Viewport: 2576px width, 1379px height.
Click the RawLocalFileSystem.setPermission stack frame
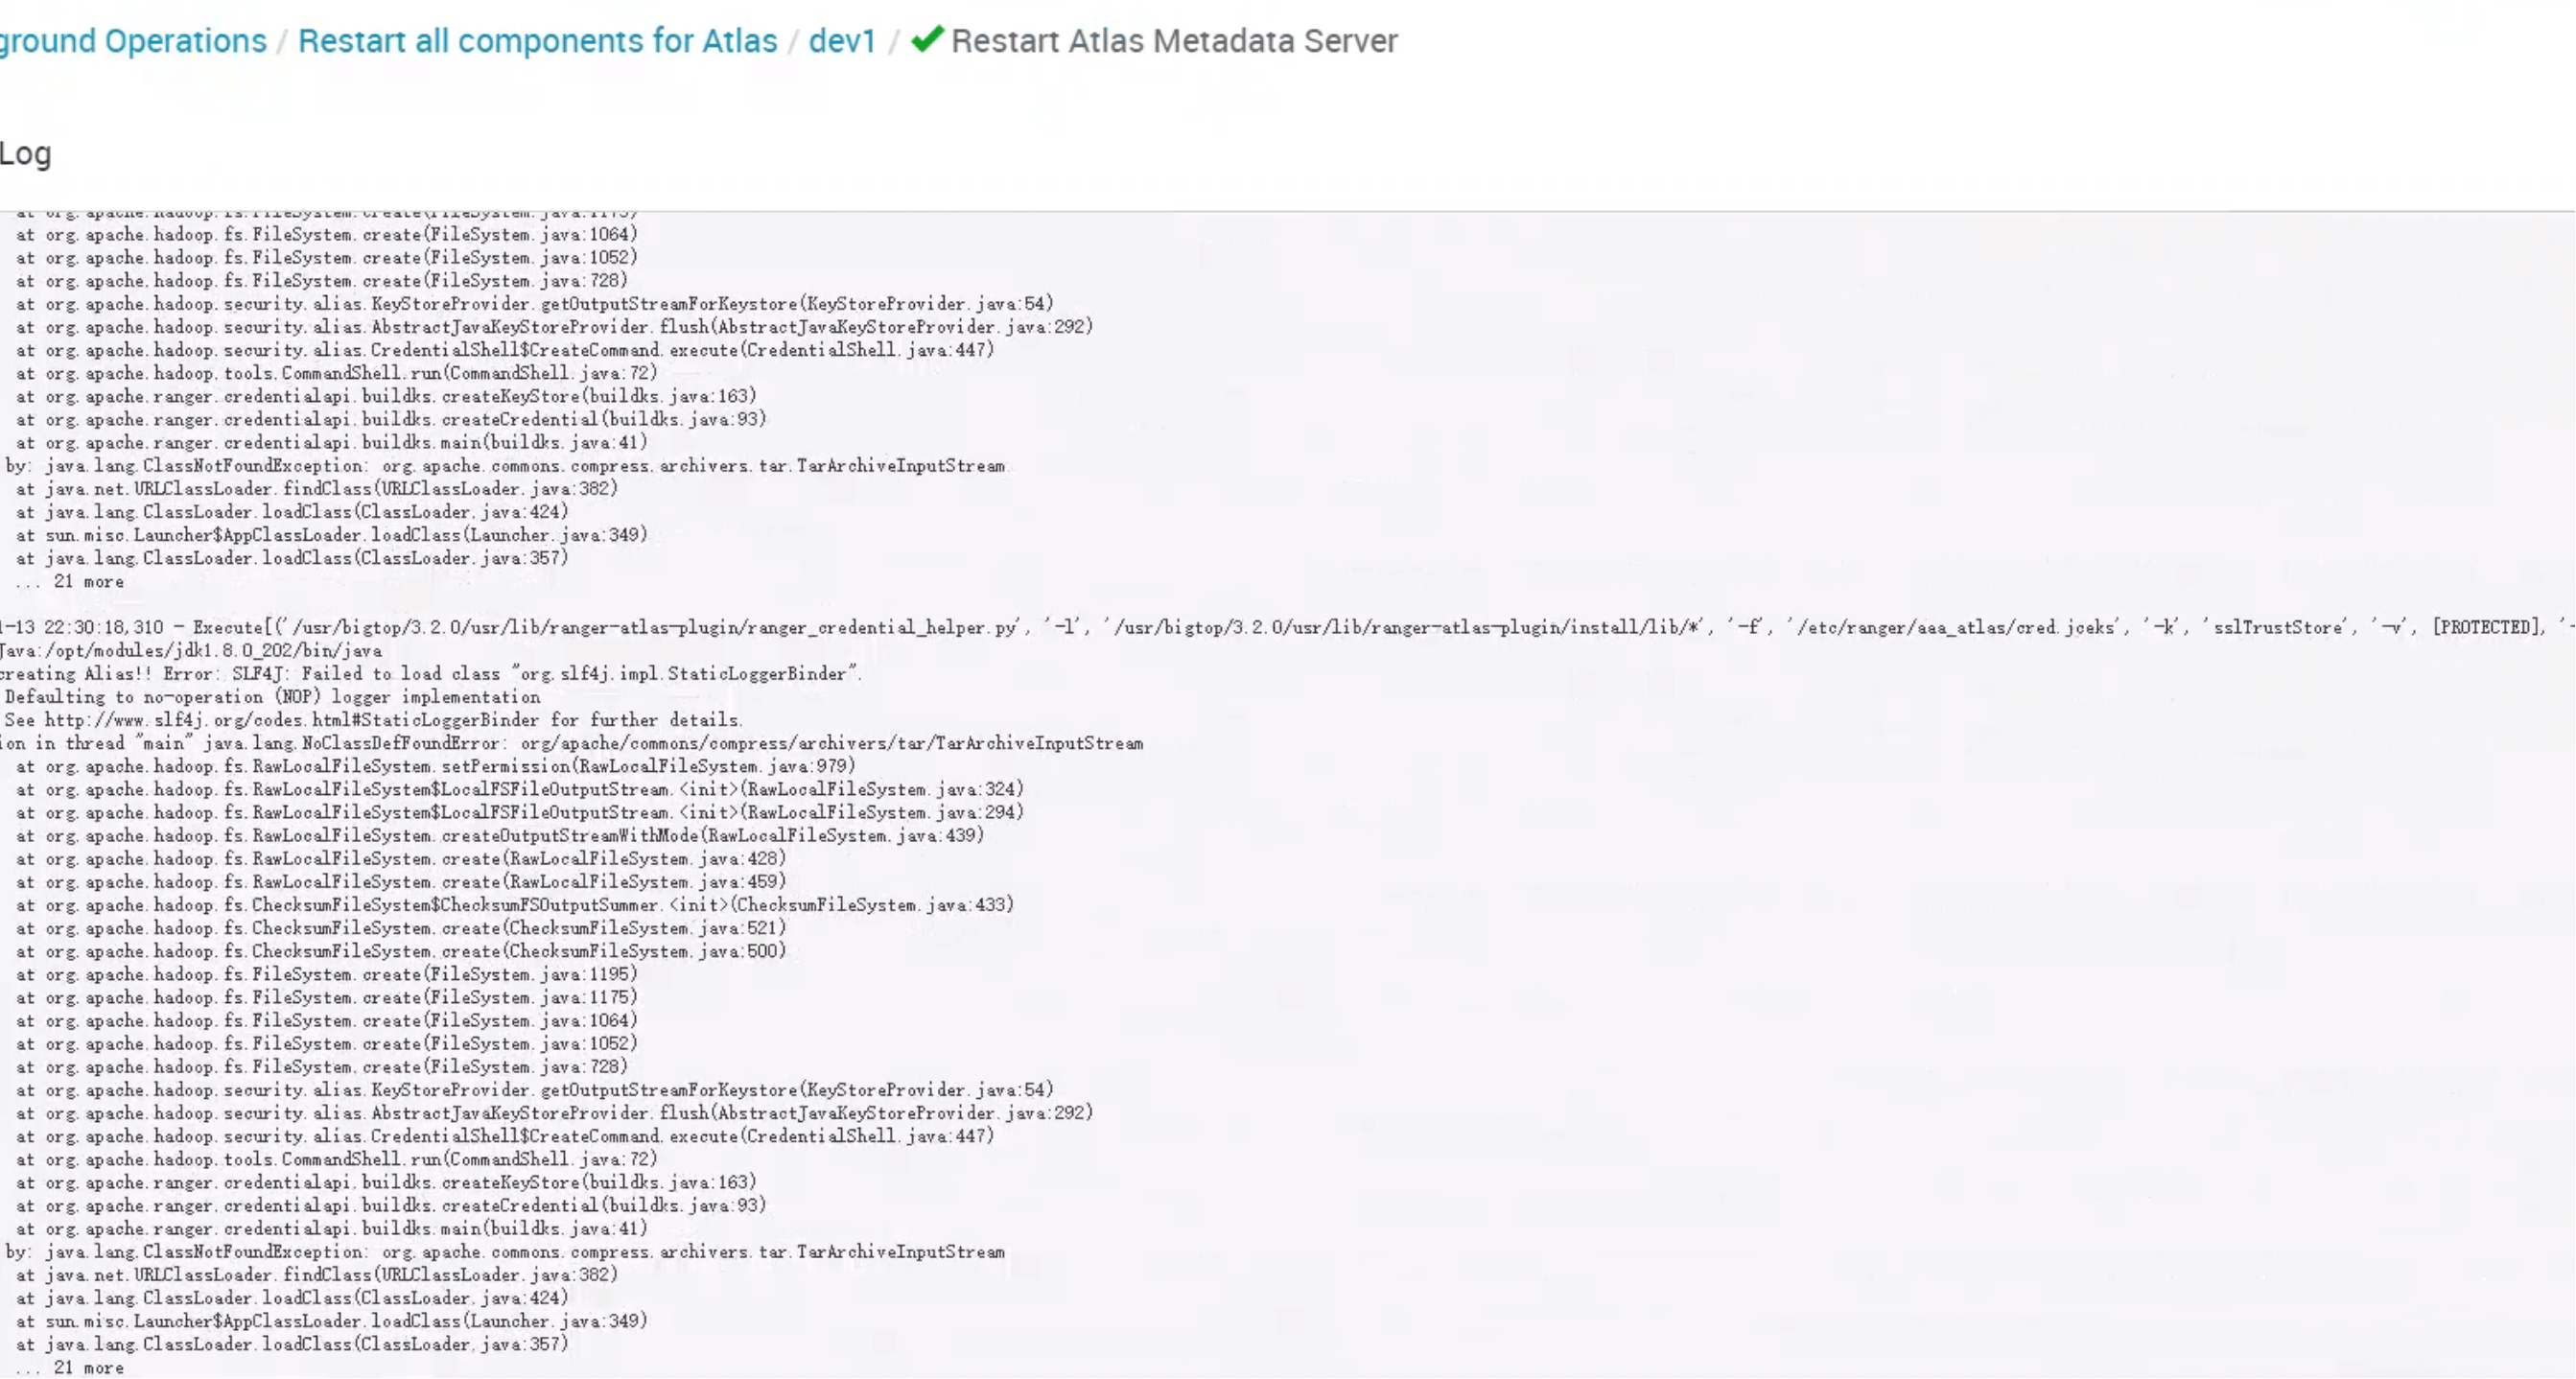click(x=435, y=766)
